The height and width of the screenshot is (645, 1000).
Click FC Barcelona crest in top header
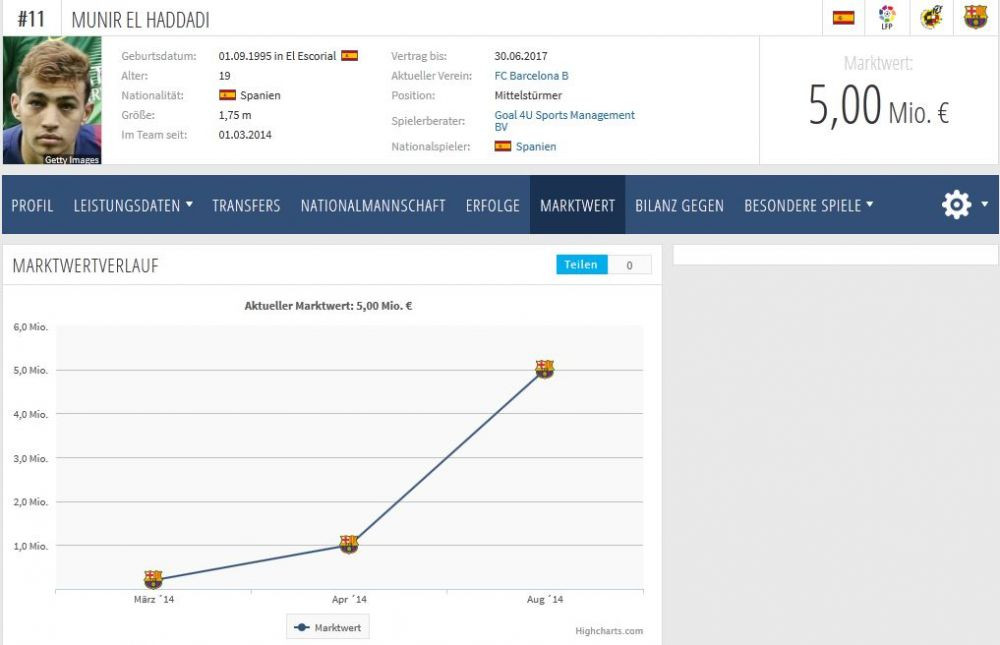(975, 18)
